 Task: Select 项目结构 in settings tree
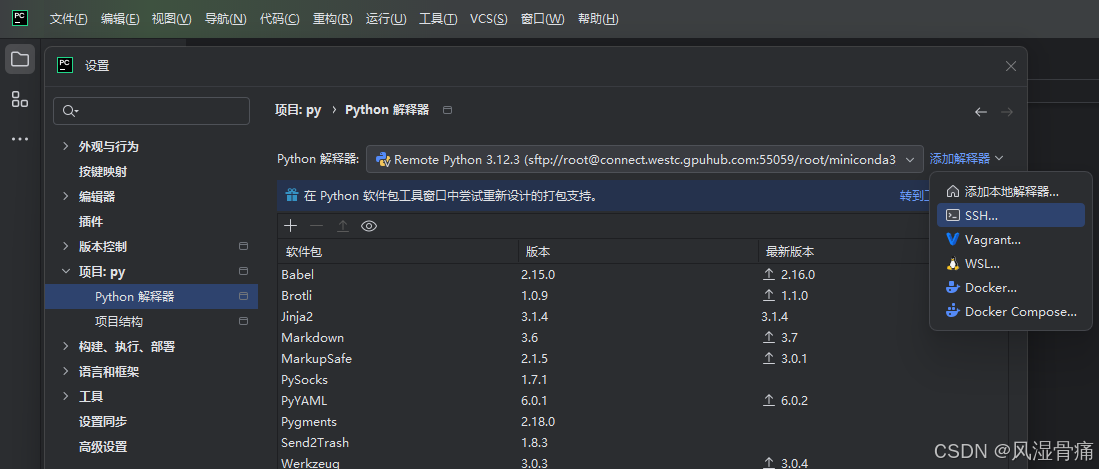point(119,322)
